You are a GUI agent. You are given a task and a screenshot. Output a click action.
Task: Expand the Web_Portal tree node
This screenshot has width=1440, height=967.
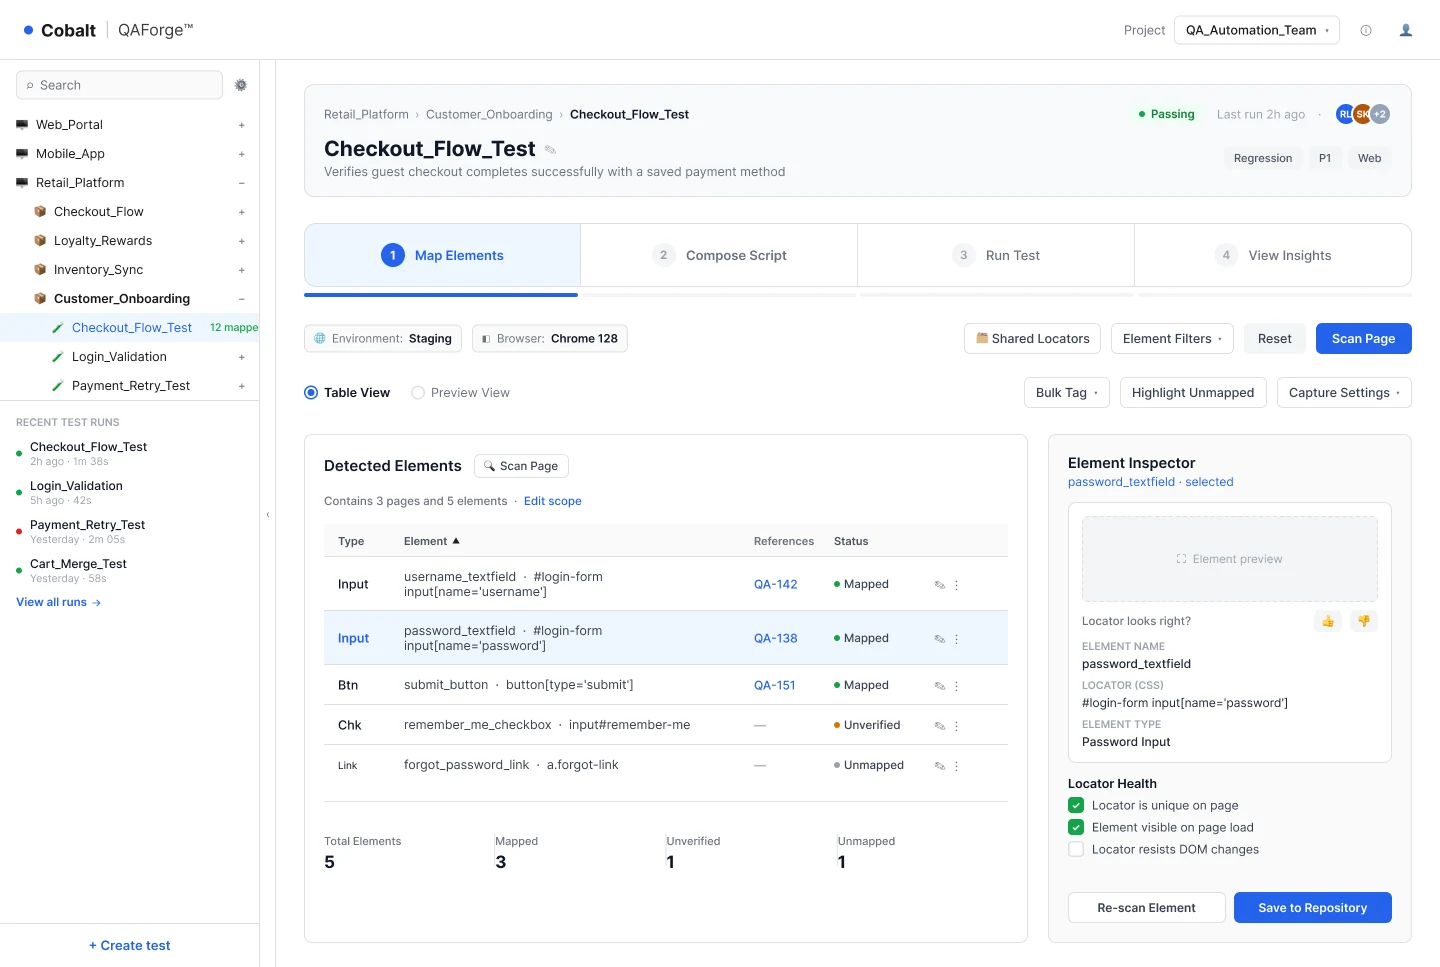coord(242,125)
